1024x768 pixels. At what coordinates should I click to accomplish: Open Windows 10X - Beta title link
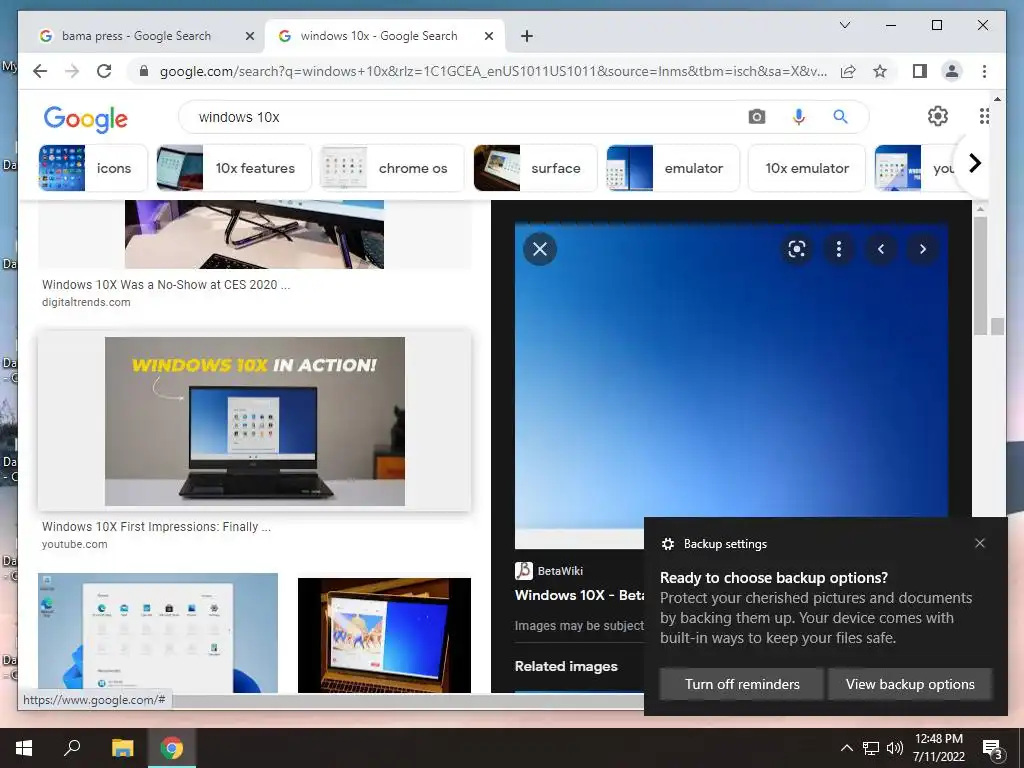579,596
